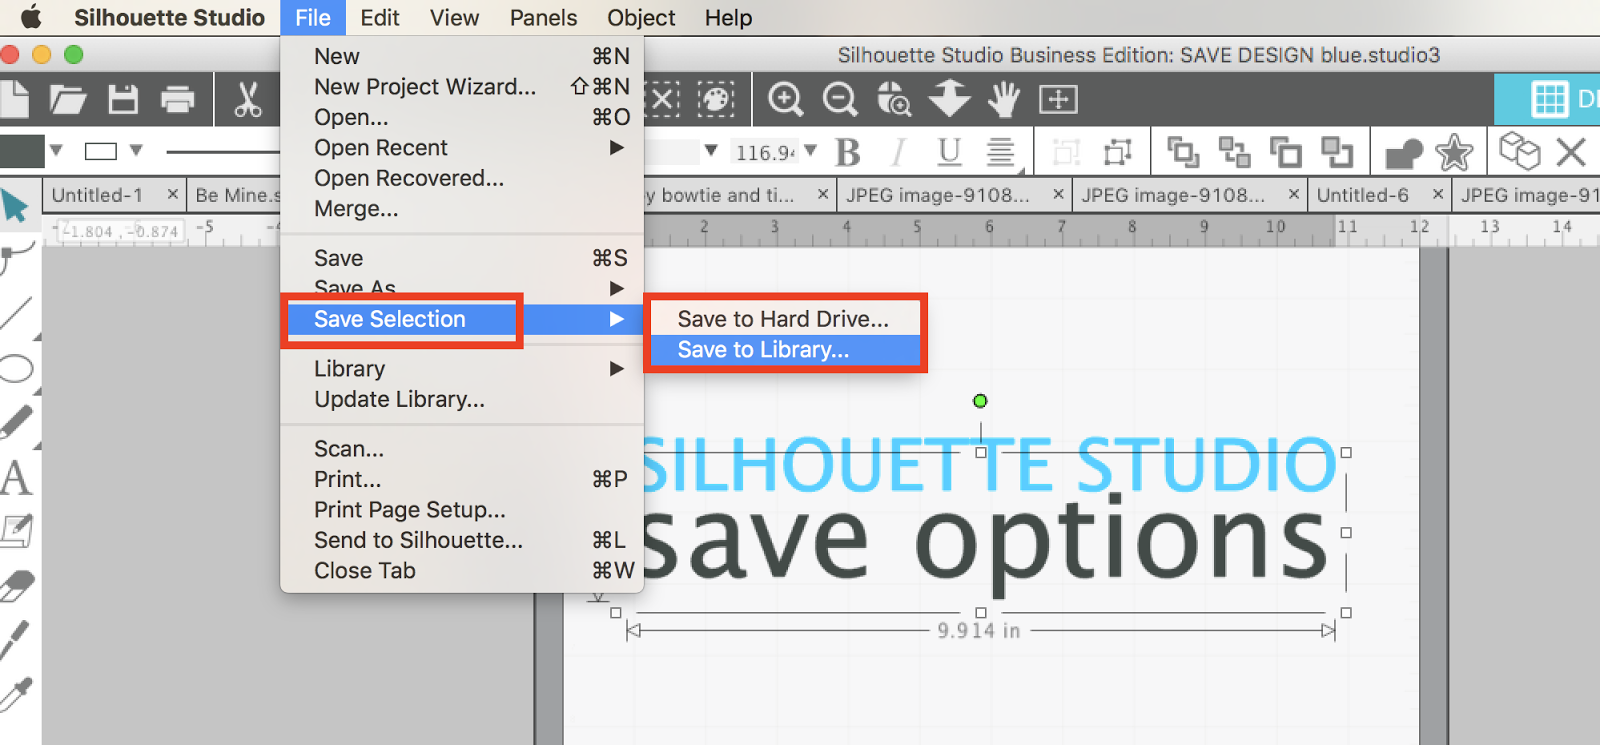The height and width of the screenshot is (745, 1600).
Task: Click the green rotation handle
Action: tap(980, 401)
